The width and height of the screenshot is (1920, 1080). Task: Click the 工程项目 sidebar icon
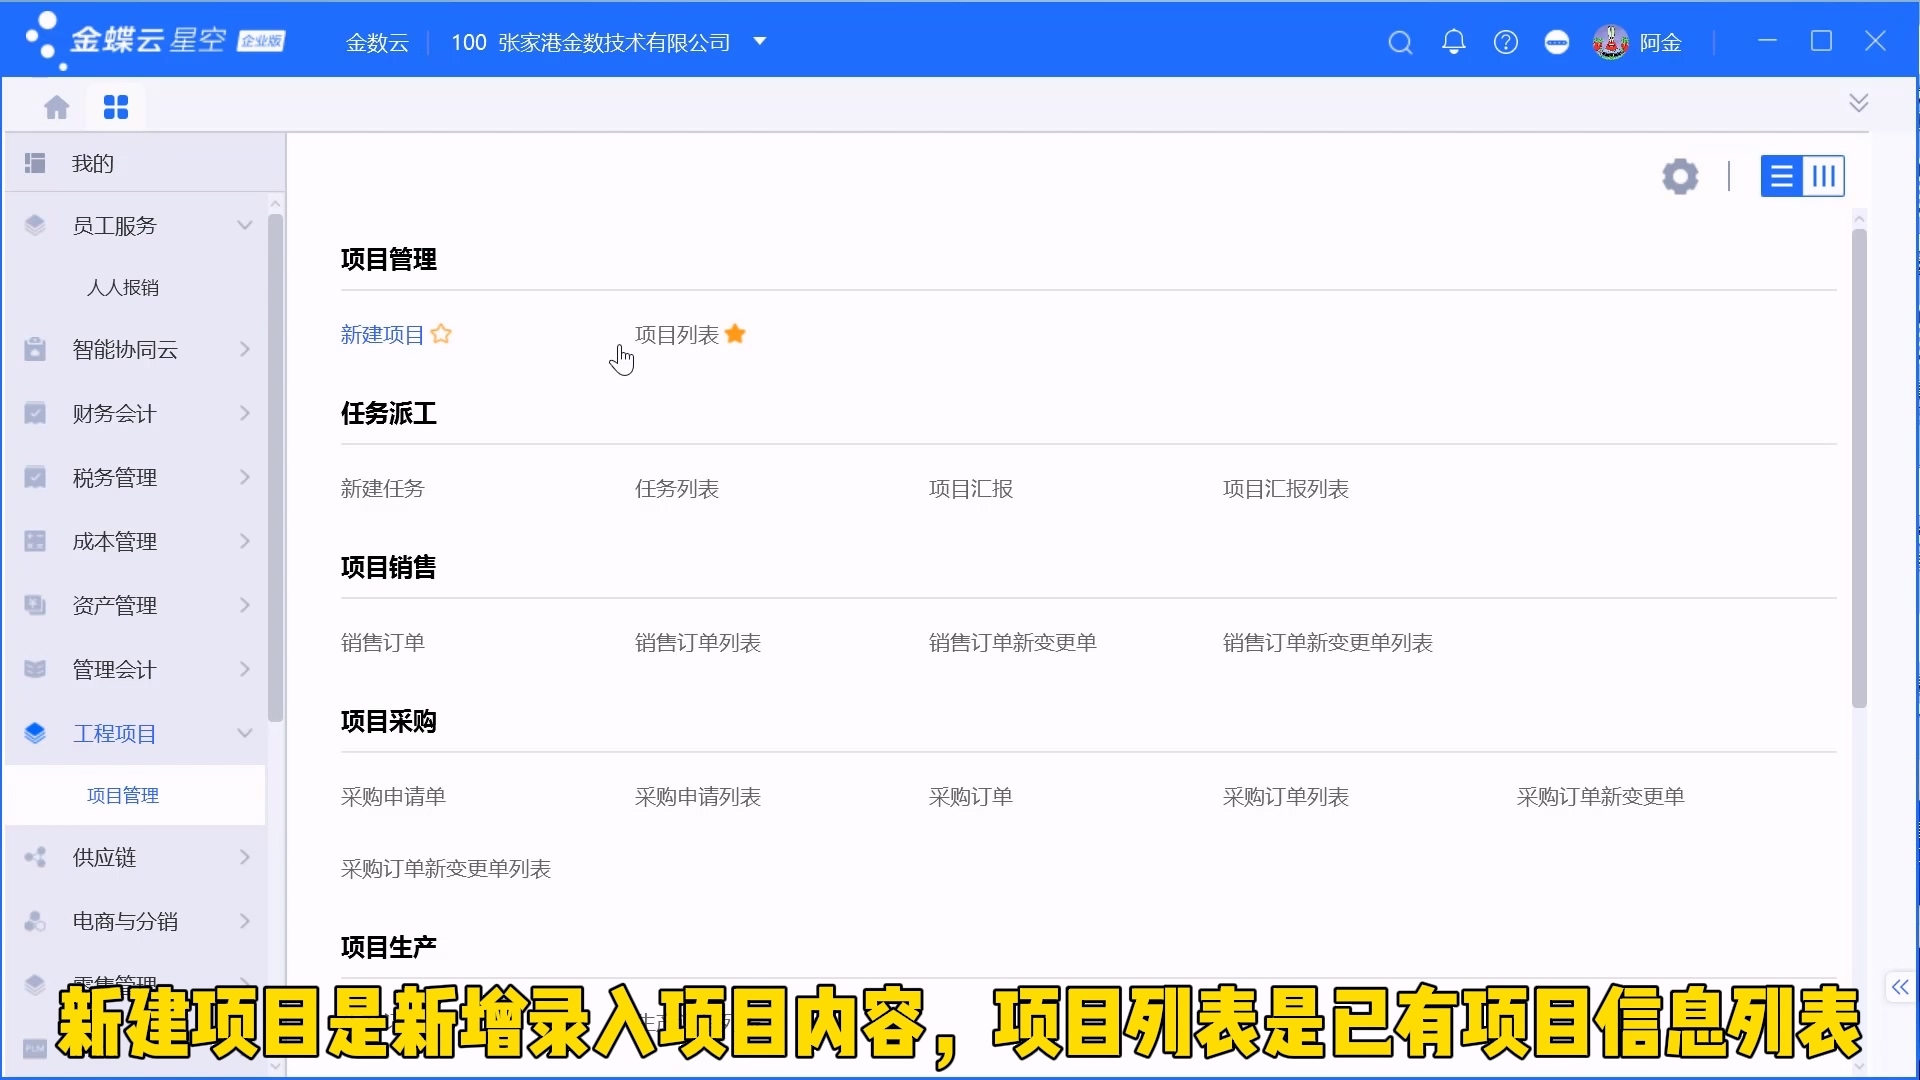(x=35, y=734)
